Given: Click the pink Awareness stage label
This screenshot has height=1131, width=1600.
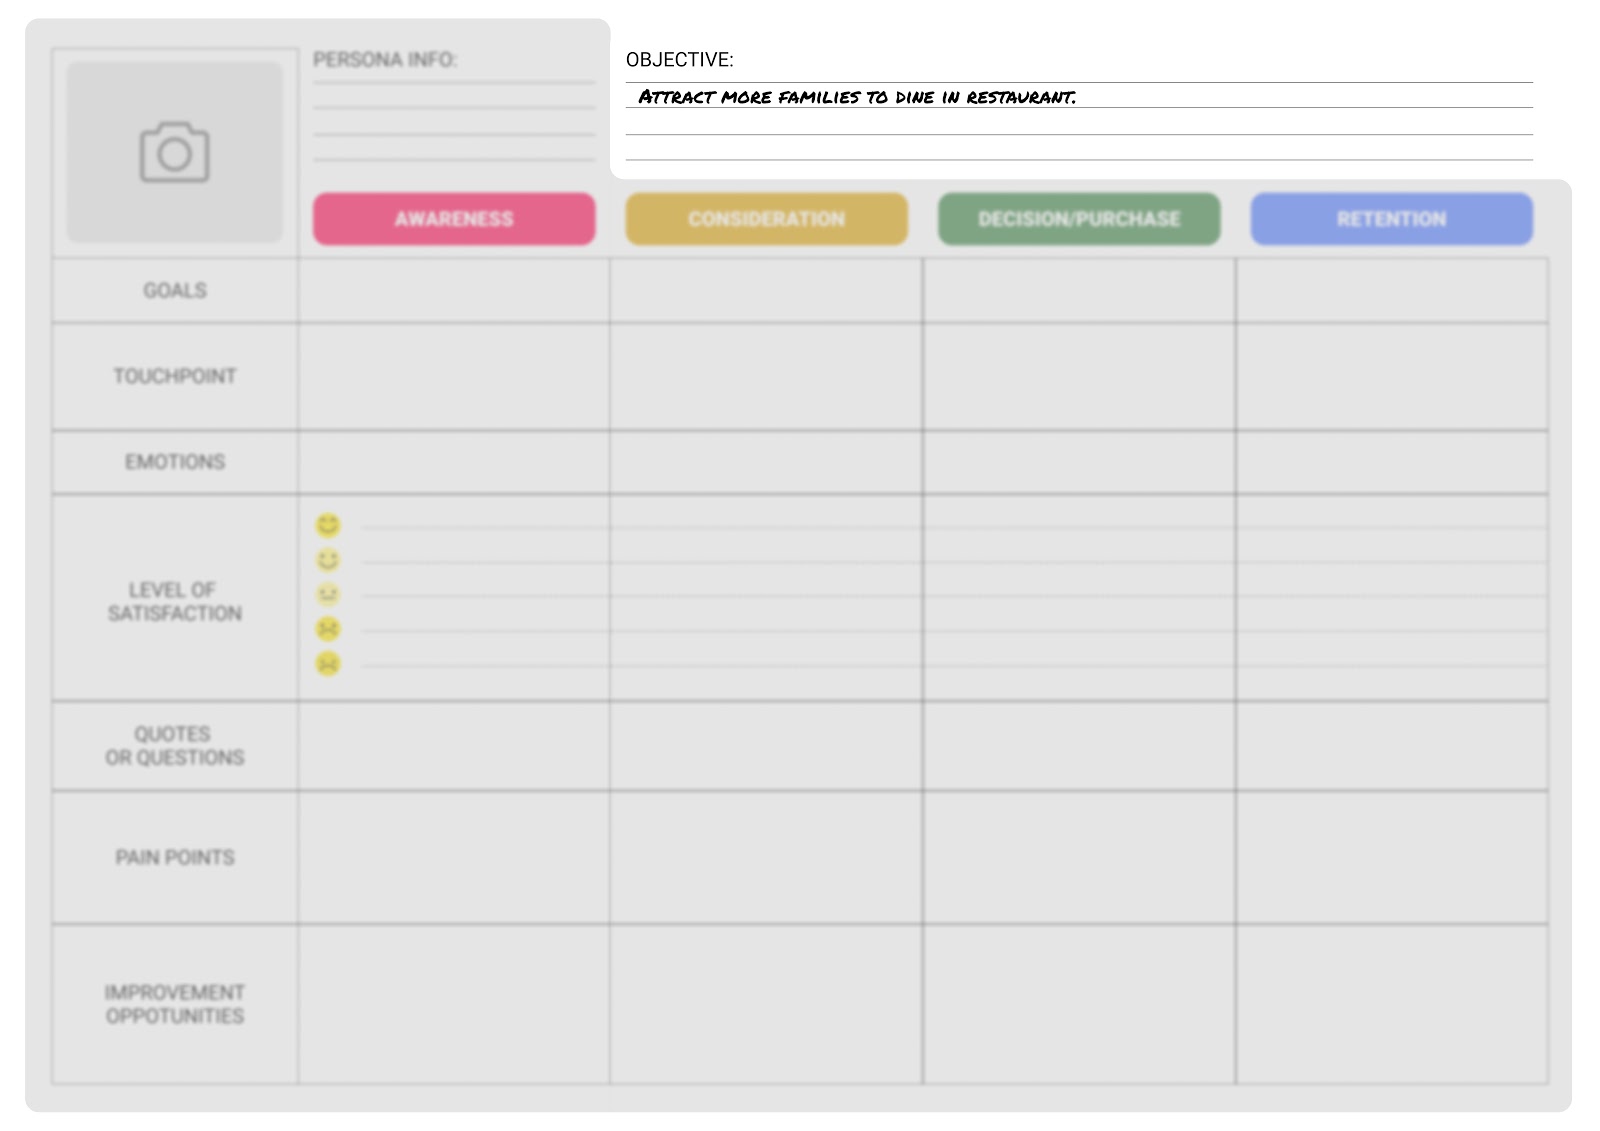Looking at the screenshot, I should pyautogui.click(x=454, y=219).
